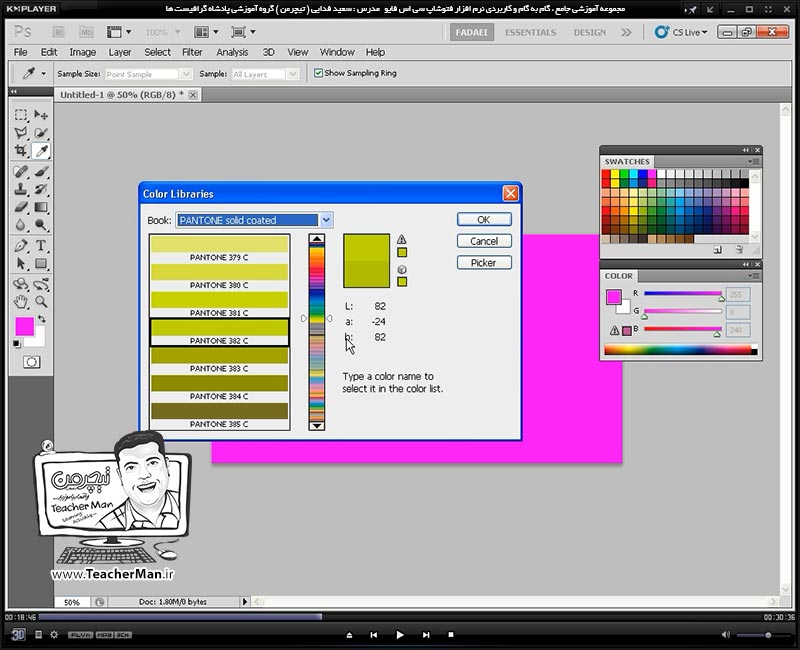Click the R channel slider in Color panel
800x650 pixels.
tap(683, 294)
